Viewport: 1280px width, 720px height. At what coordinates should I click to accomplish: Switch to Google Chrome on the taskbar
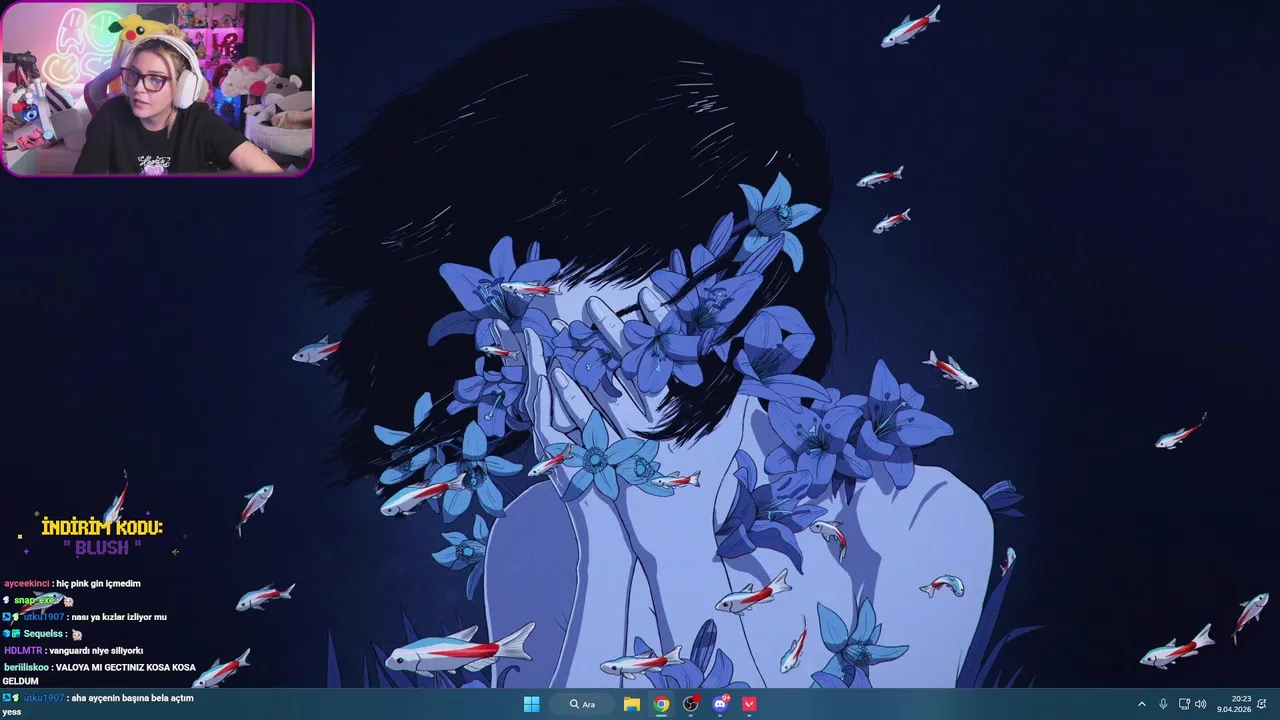661,704
